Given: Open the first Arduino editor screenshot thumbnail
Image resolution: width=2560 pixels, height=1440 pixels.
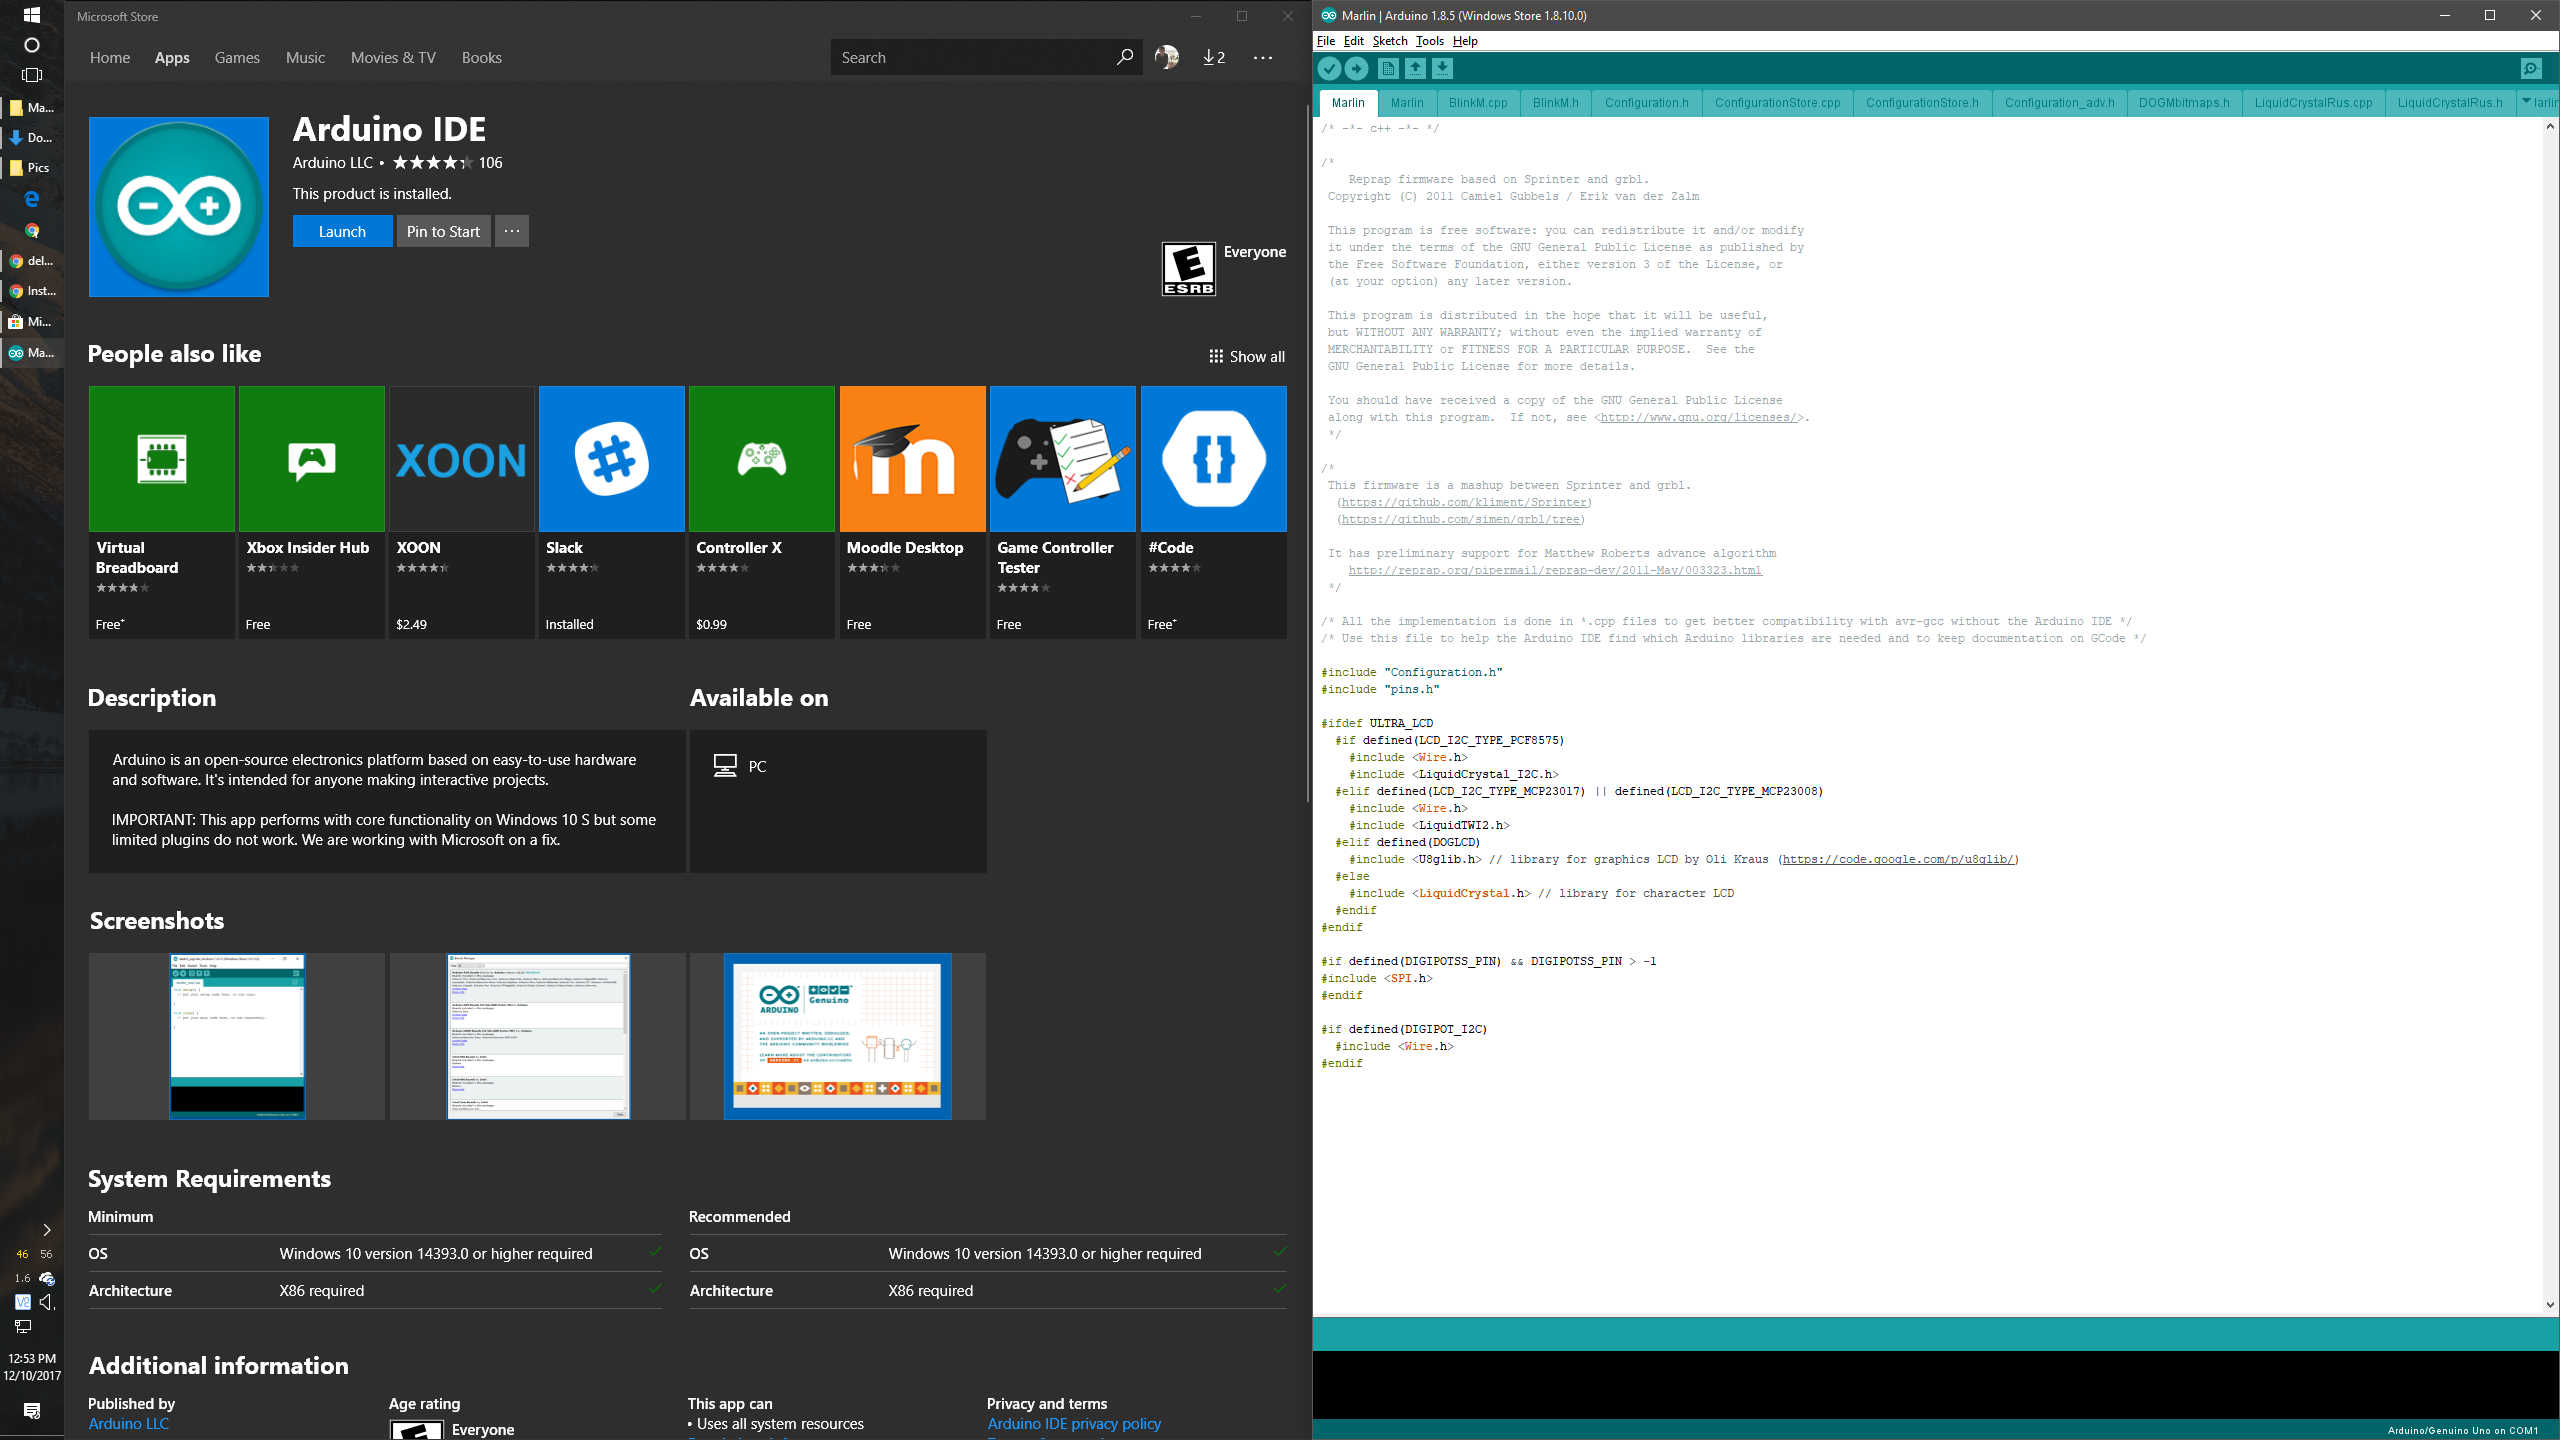Looking at the screenshot, I should tap(237, 1036).
